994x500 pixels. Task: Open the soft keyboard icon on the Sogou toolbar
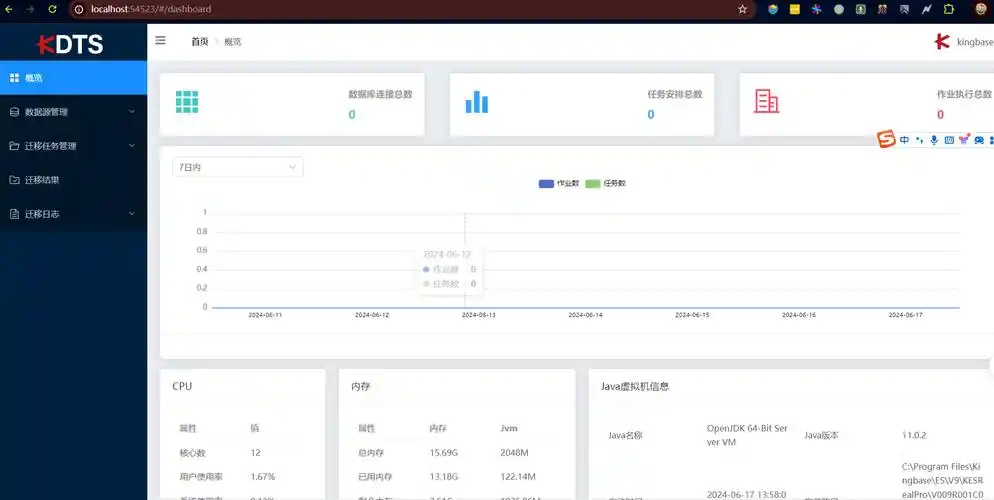(949, 140)
